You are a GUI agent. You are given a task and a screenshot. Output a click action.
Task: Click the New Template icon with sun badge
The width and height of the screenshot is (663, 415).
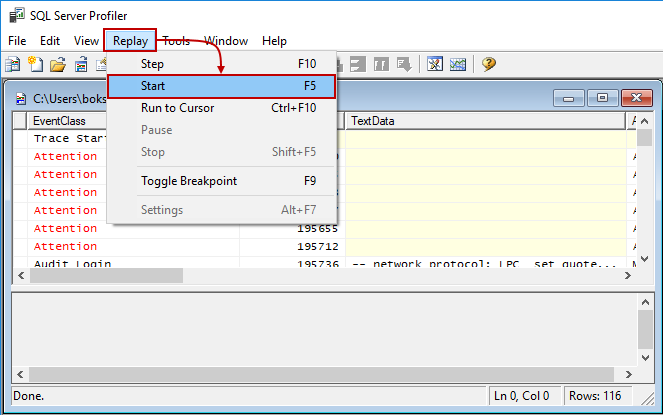(x=36, y=64)
